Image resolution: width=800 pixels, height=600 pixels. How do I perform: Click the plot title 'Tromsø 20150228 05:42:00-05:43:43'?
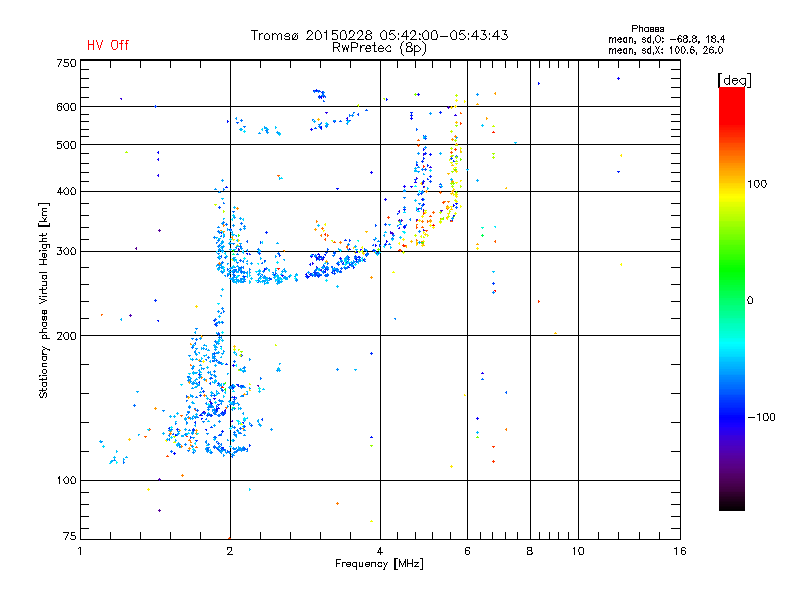click(379, 35)
